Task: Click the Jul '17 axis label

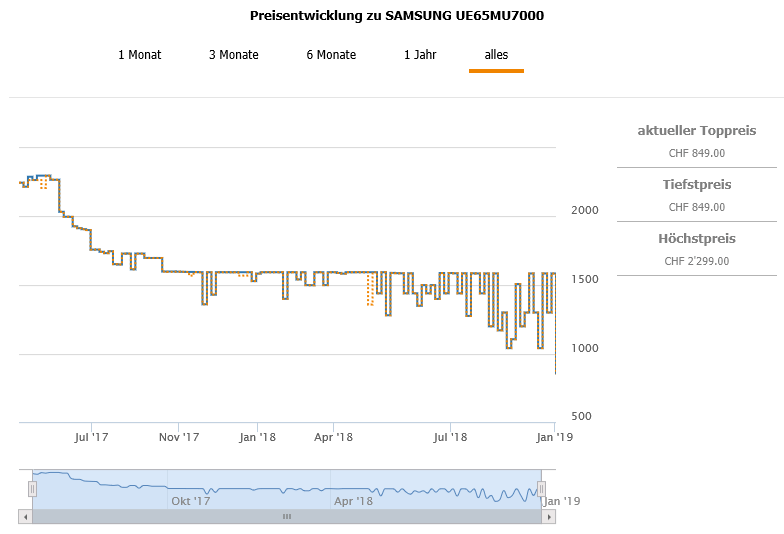Action: (x=92, y=437)
